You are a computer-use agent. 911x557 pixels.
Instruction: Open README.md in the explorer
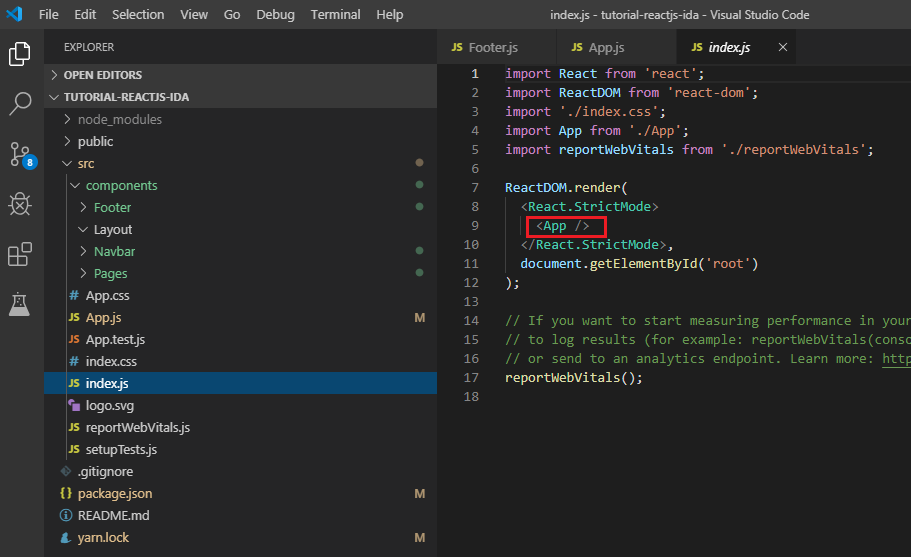point(241,515)
